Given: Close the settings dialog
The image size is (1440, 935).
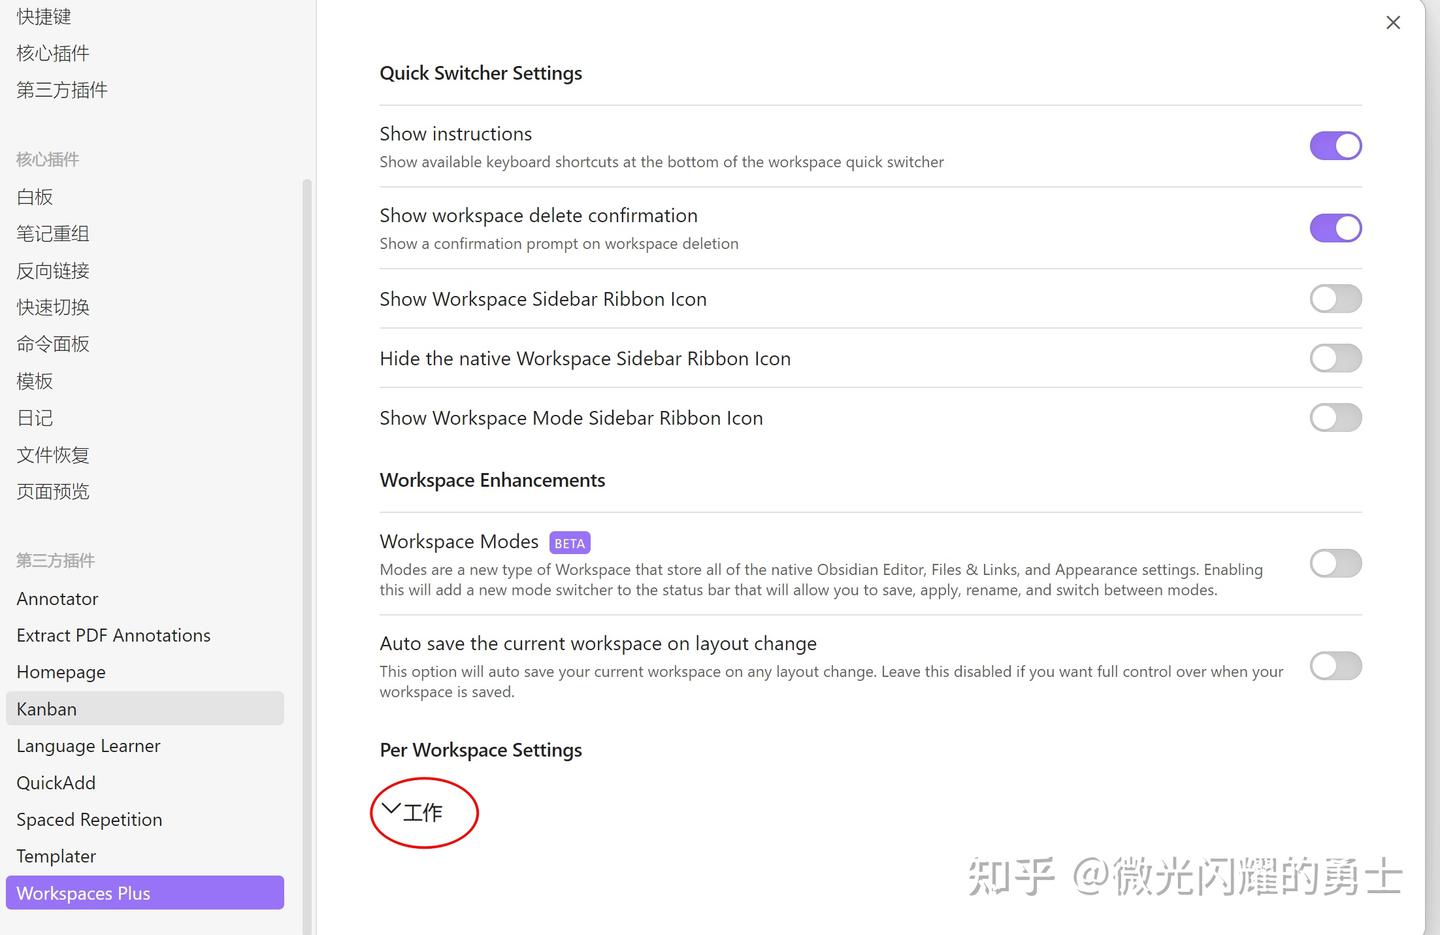Looking at the screenshot, I should tap(1393, 22).
